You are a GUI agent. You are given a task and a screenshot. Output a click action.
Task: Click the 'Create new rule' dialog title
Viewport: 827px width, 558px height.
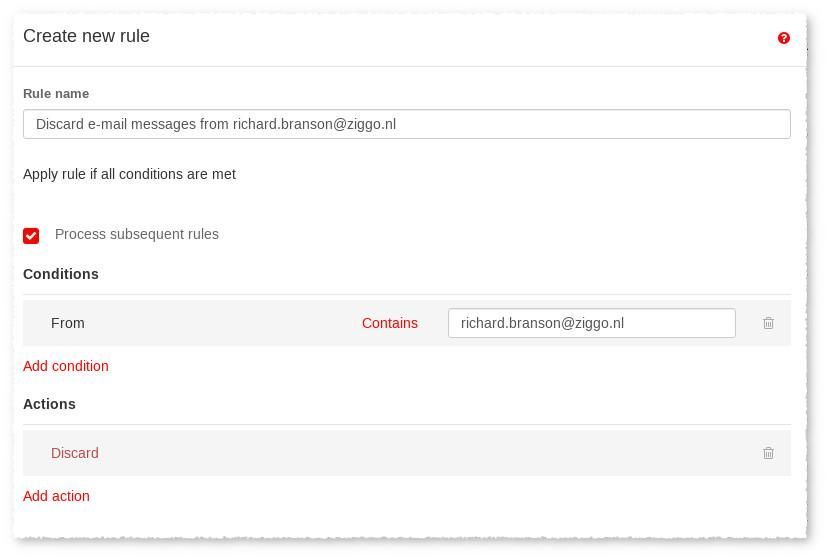[x=86, y=36]
